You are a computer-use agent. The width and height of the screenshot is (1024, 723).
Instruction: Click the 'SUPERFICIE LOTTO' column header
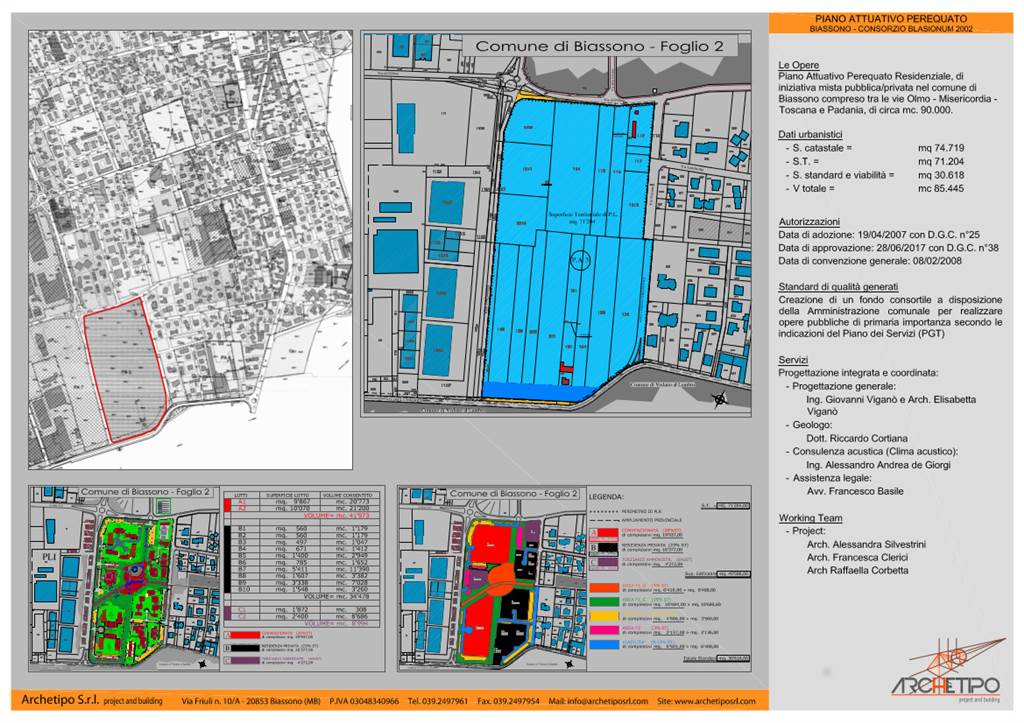pos(287,496)
